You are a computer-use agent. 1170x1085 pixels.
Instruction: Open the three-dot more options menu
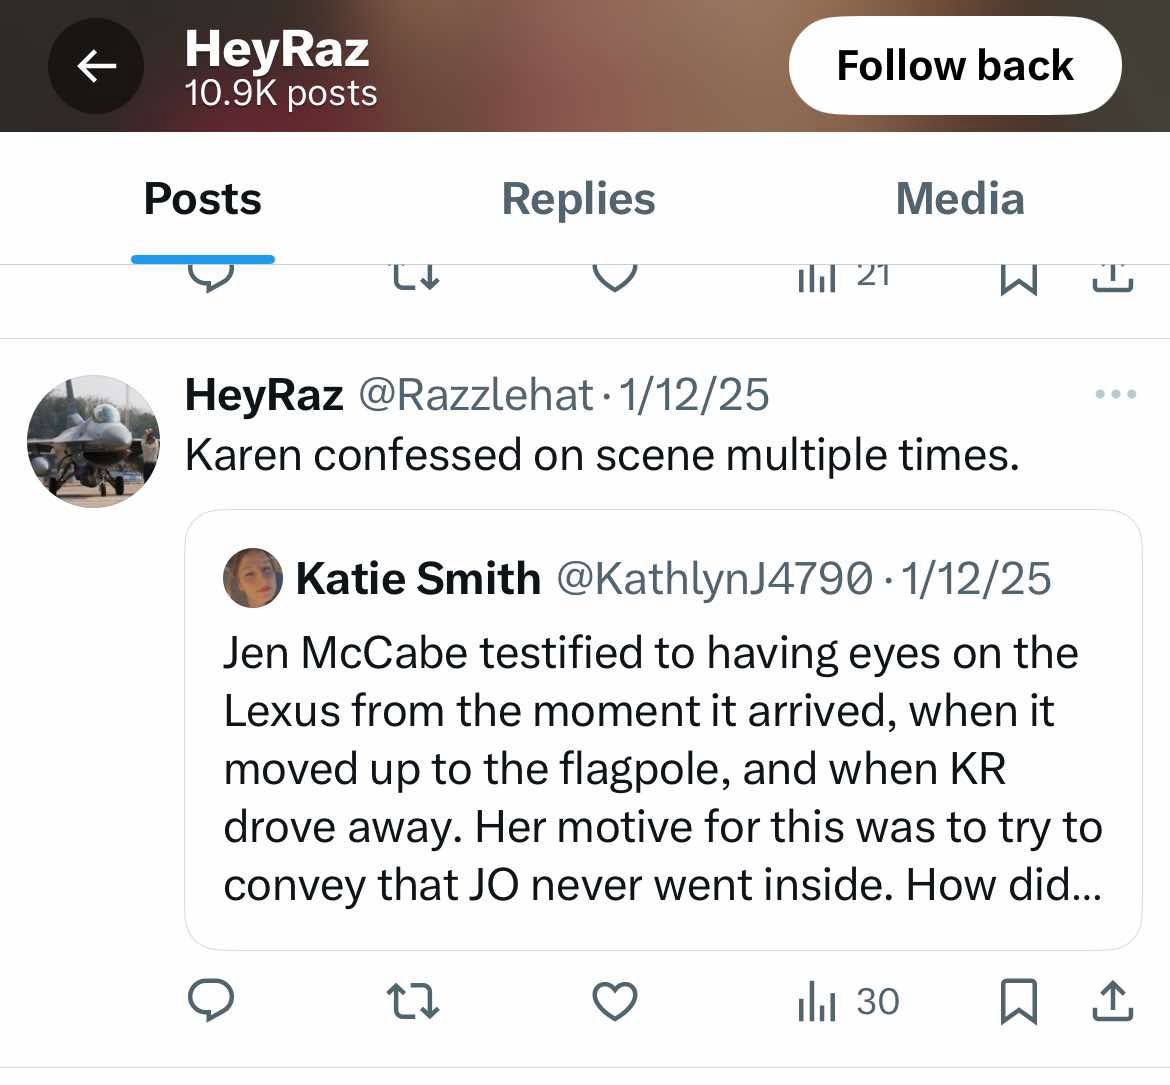coord(1116,394)
